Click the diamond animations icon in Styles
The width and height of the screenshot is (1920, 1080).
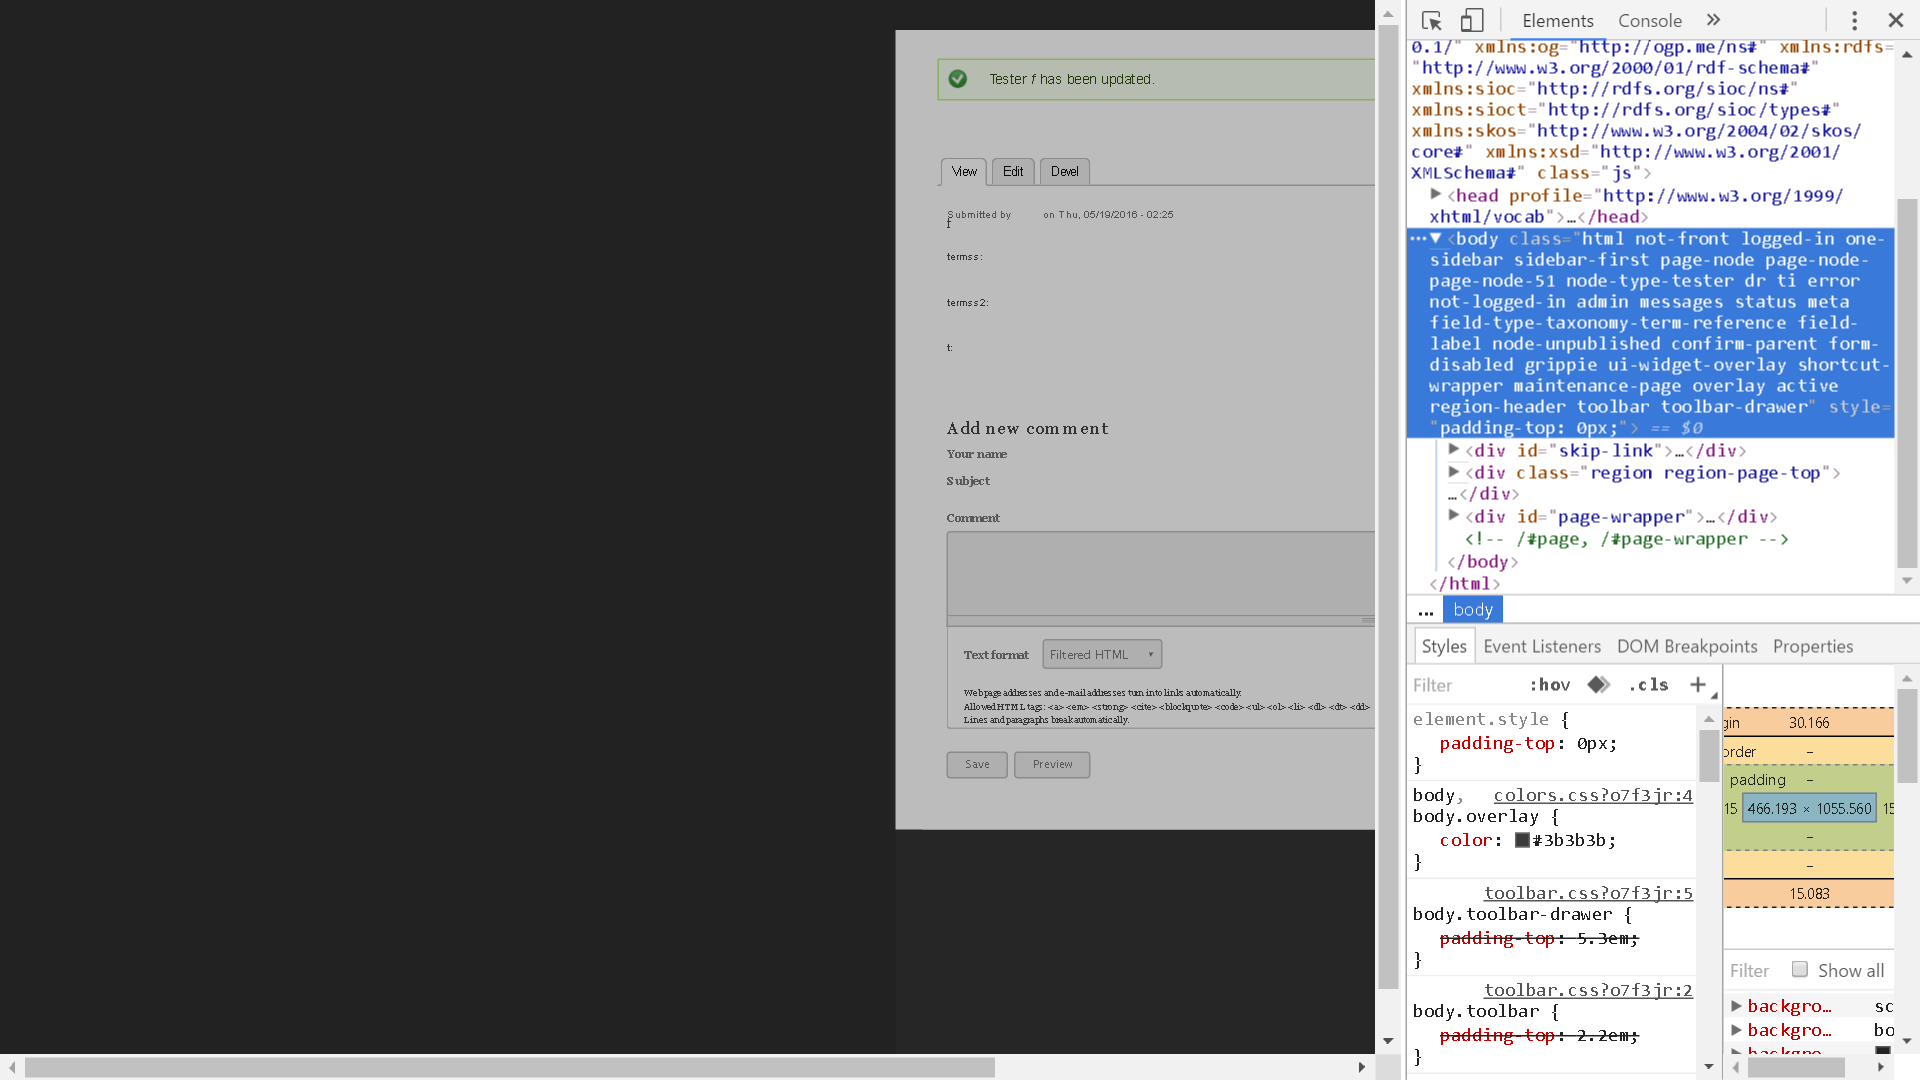[1598, 685]
